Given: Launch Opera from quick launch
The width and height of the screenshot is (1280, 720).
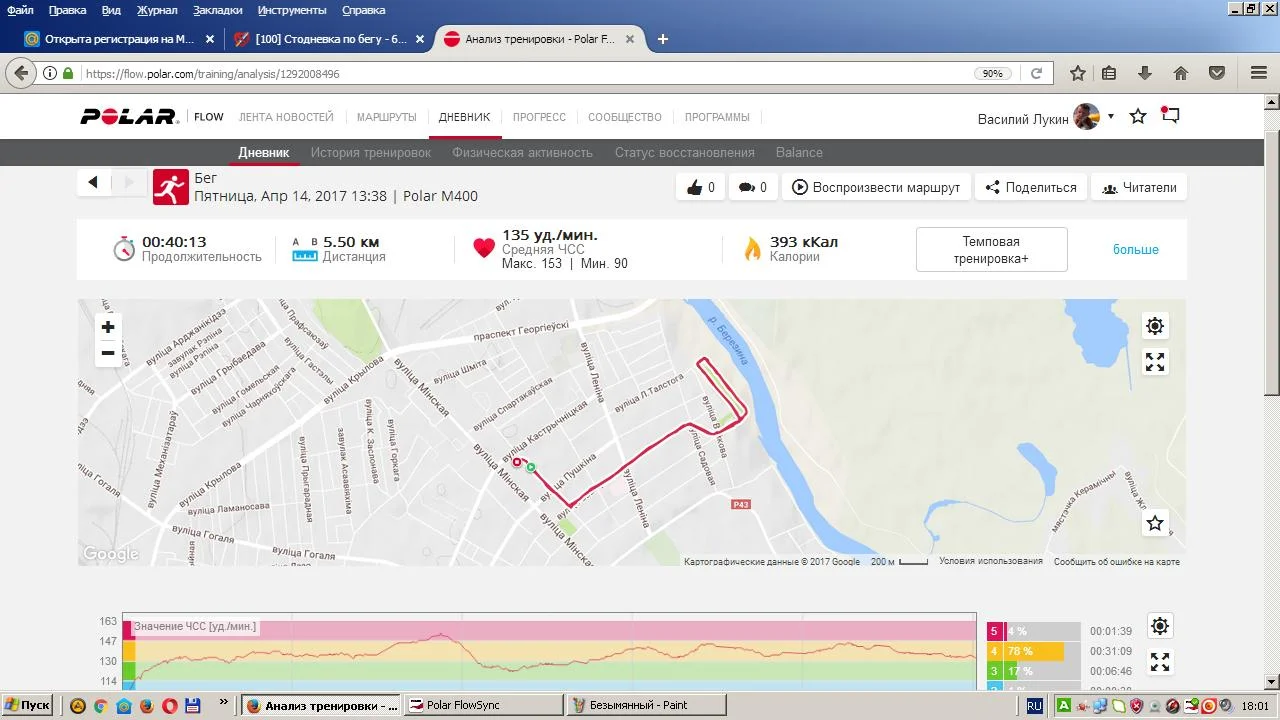Looking at the screenshot, I should (x=170, y=705).
